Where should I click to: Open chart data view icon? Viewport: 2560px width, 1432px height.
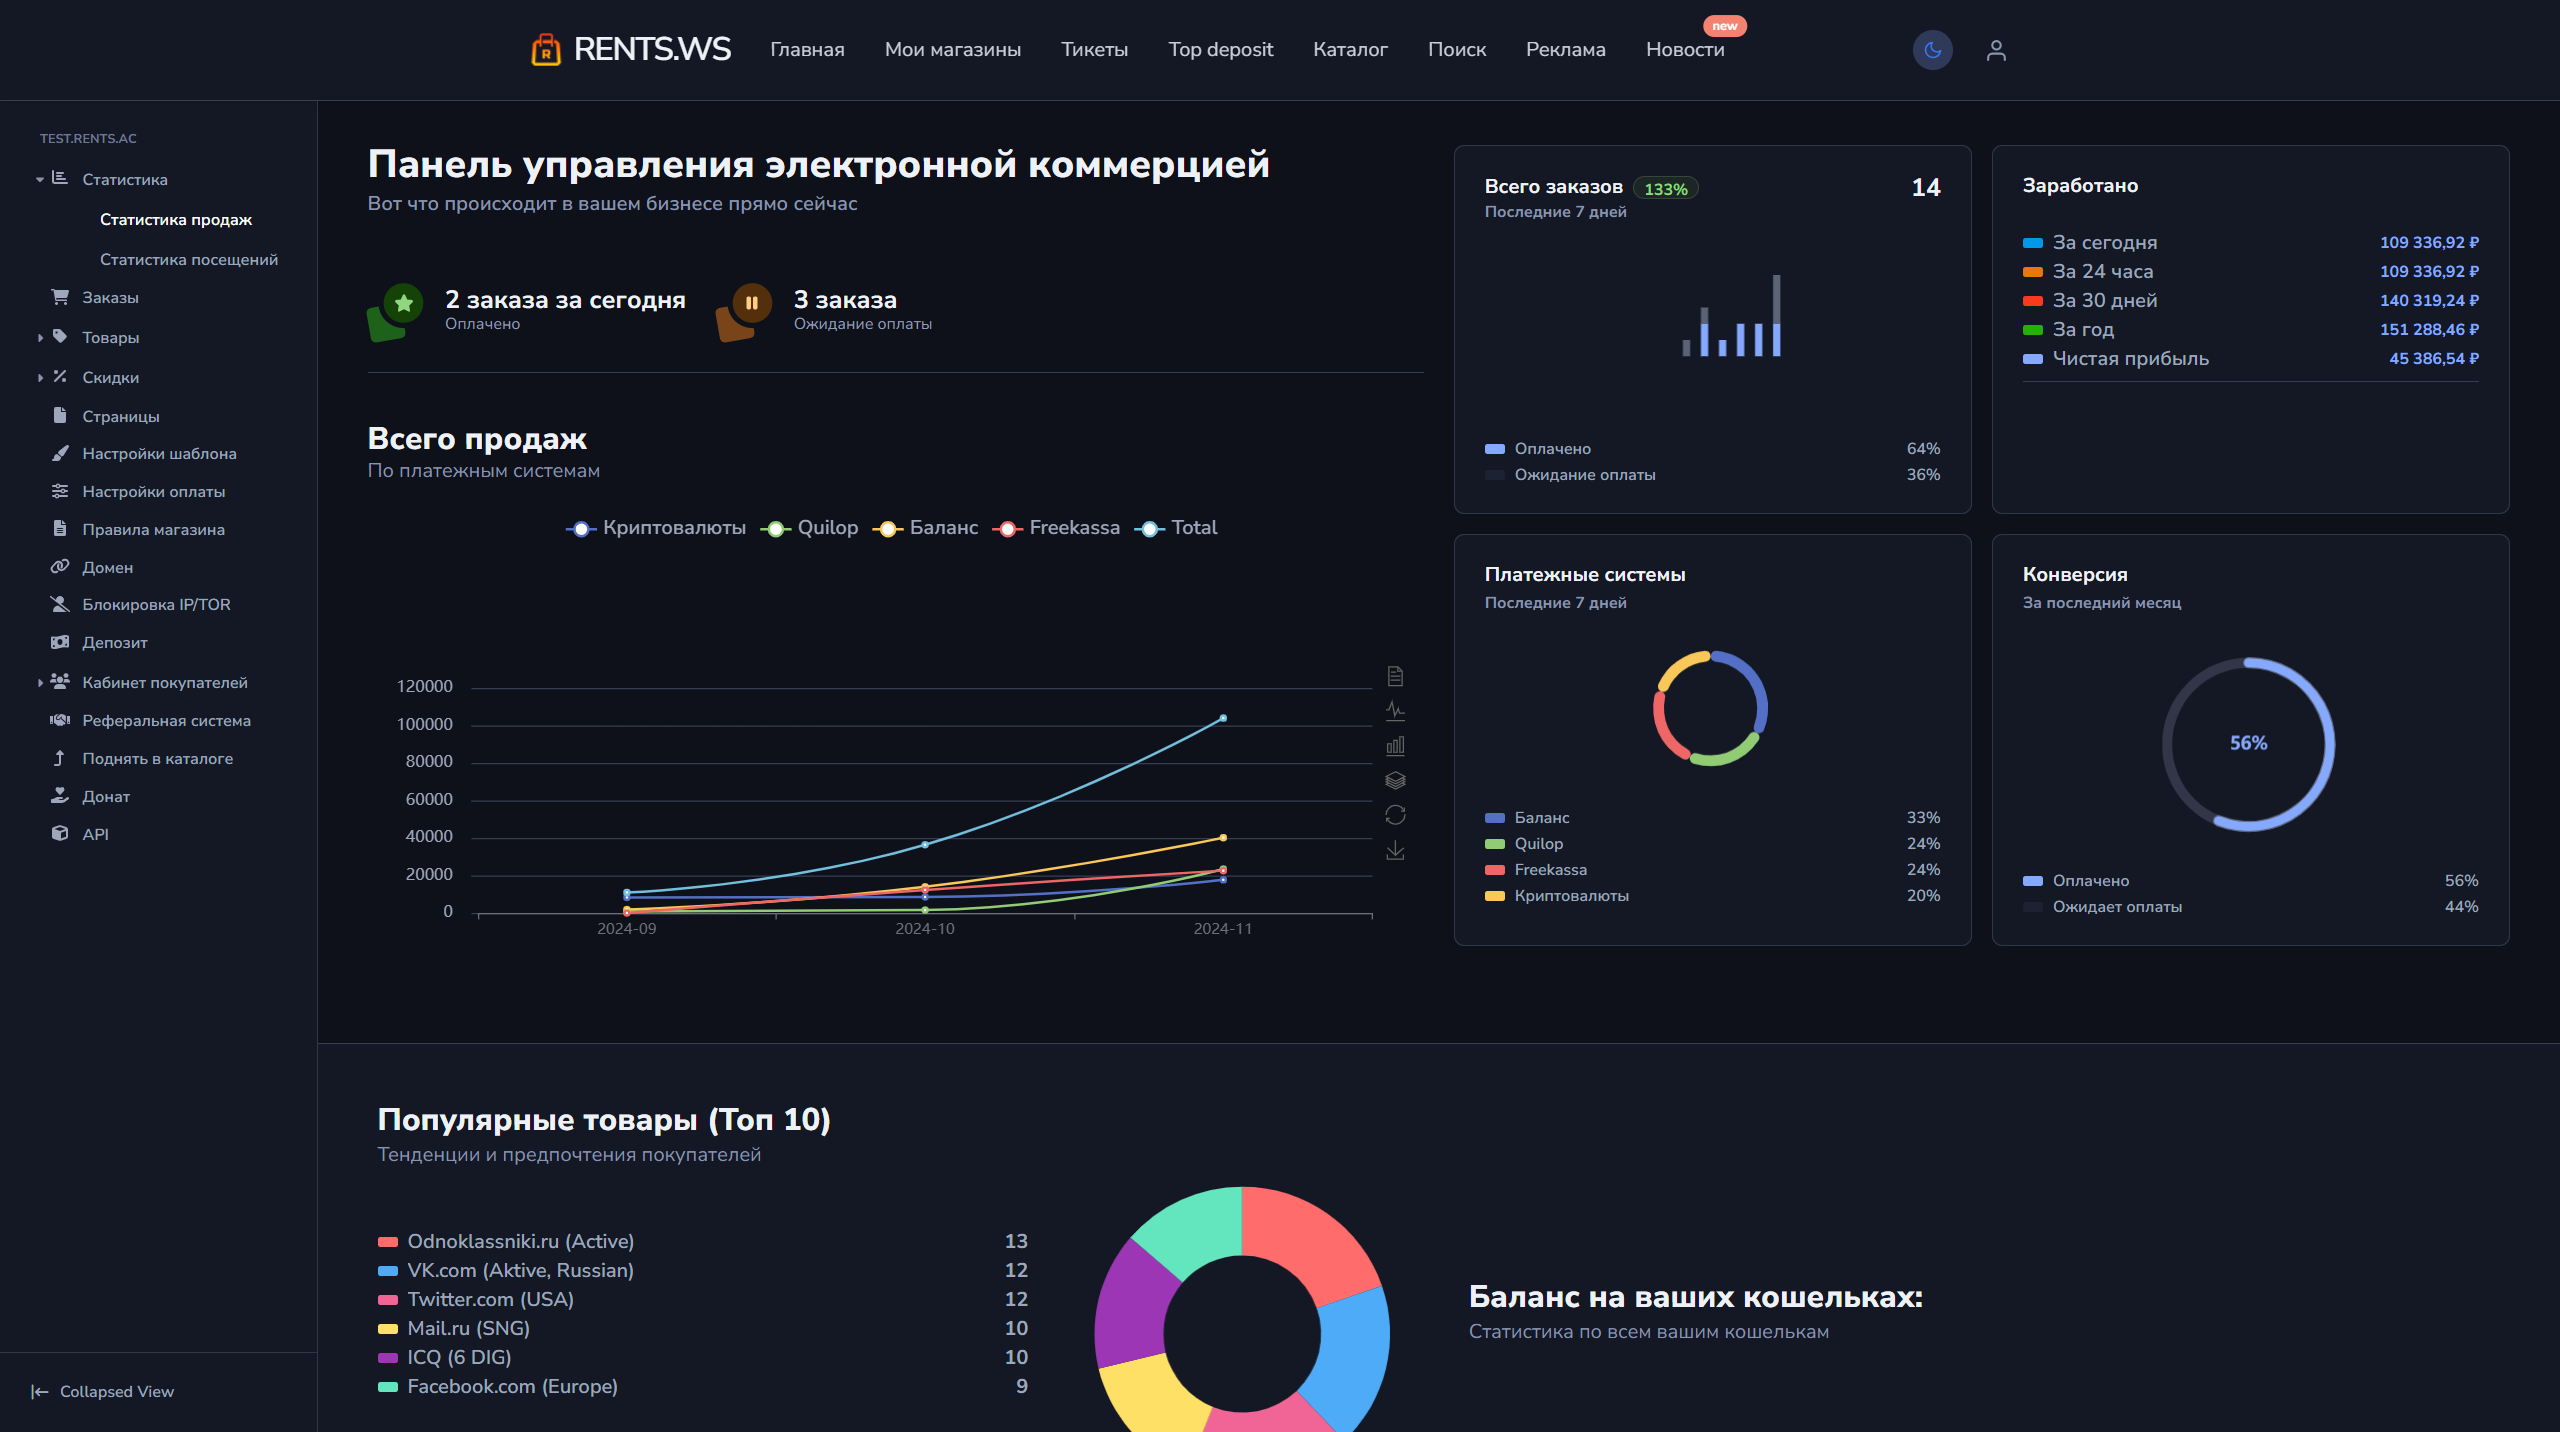(1395, 677)
